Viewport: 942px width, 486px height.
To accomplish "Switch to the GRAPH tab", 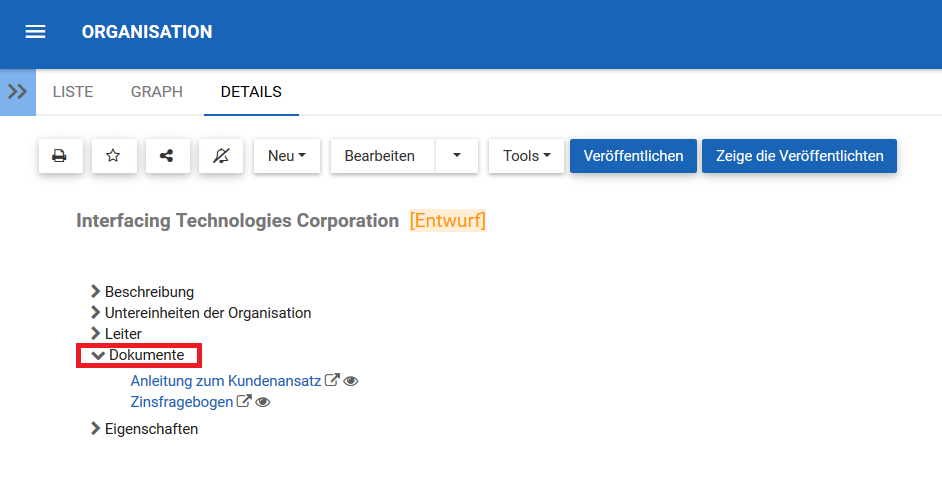I will coord(157,92).
